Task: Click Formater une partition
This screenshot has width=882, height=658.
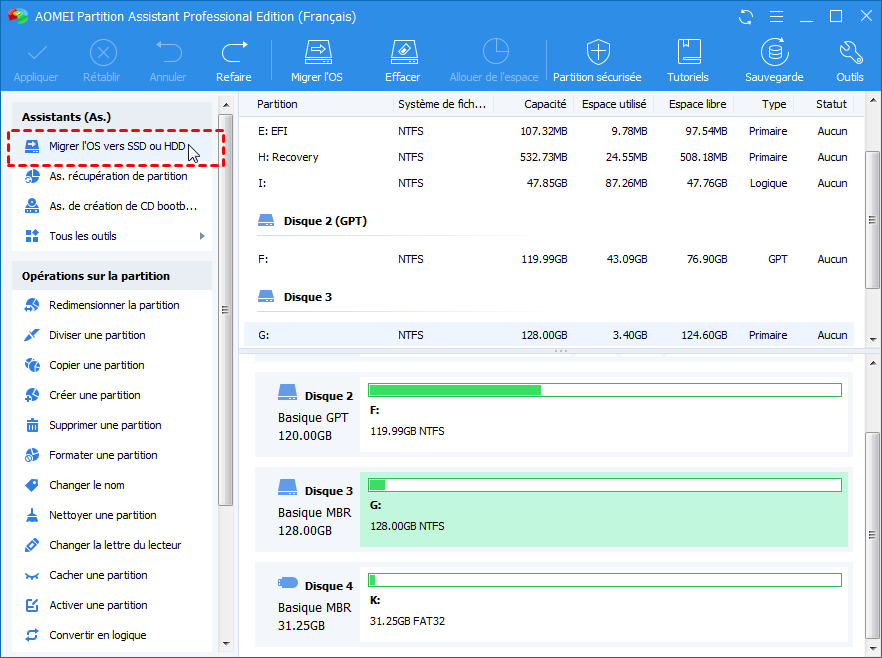Action: [x=103, y=455]
